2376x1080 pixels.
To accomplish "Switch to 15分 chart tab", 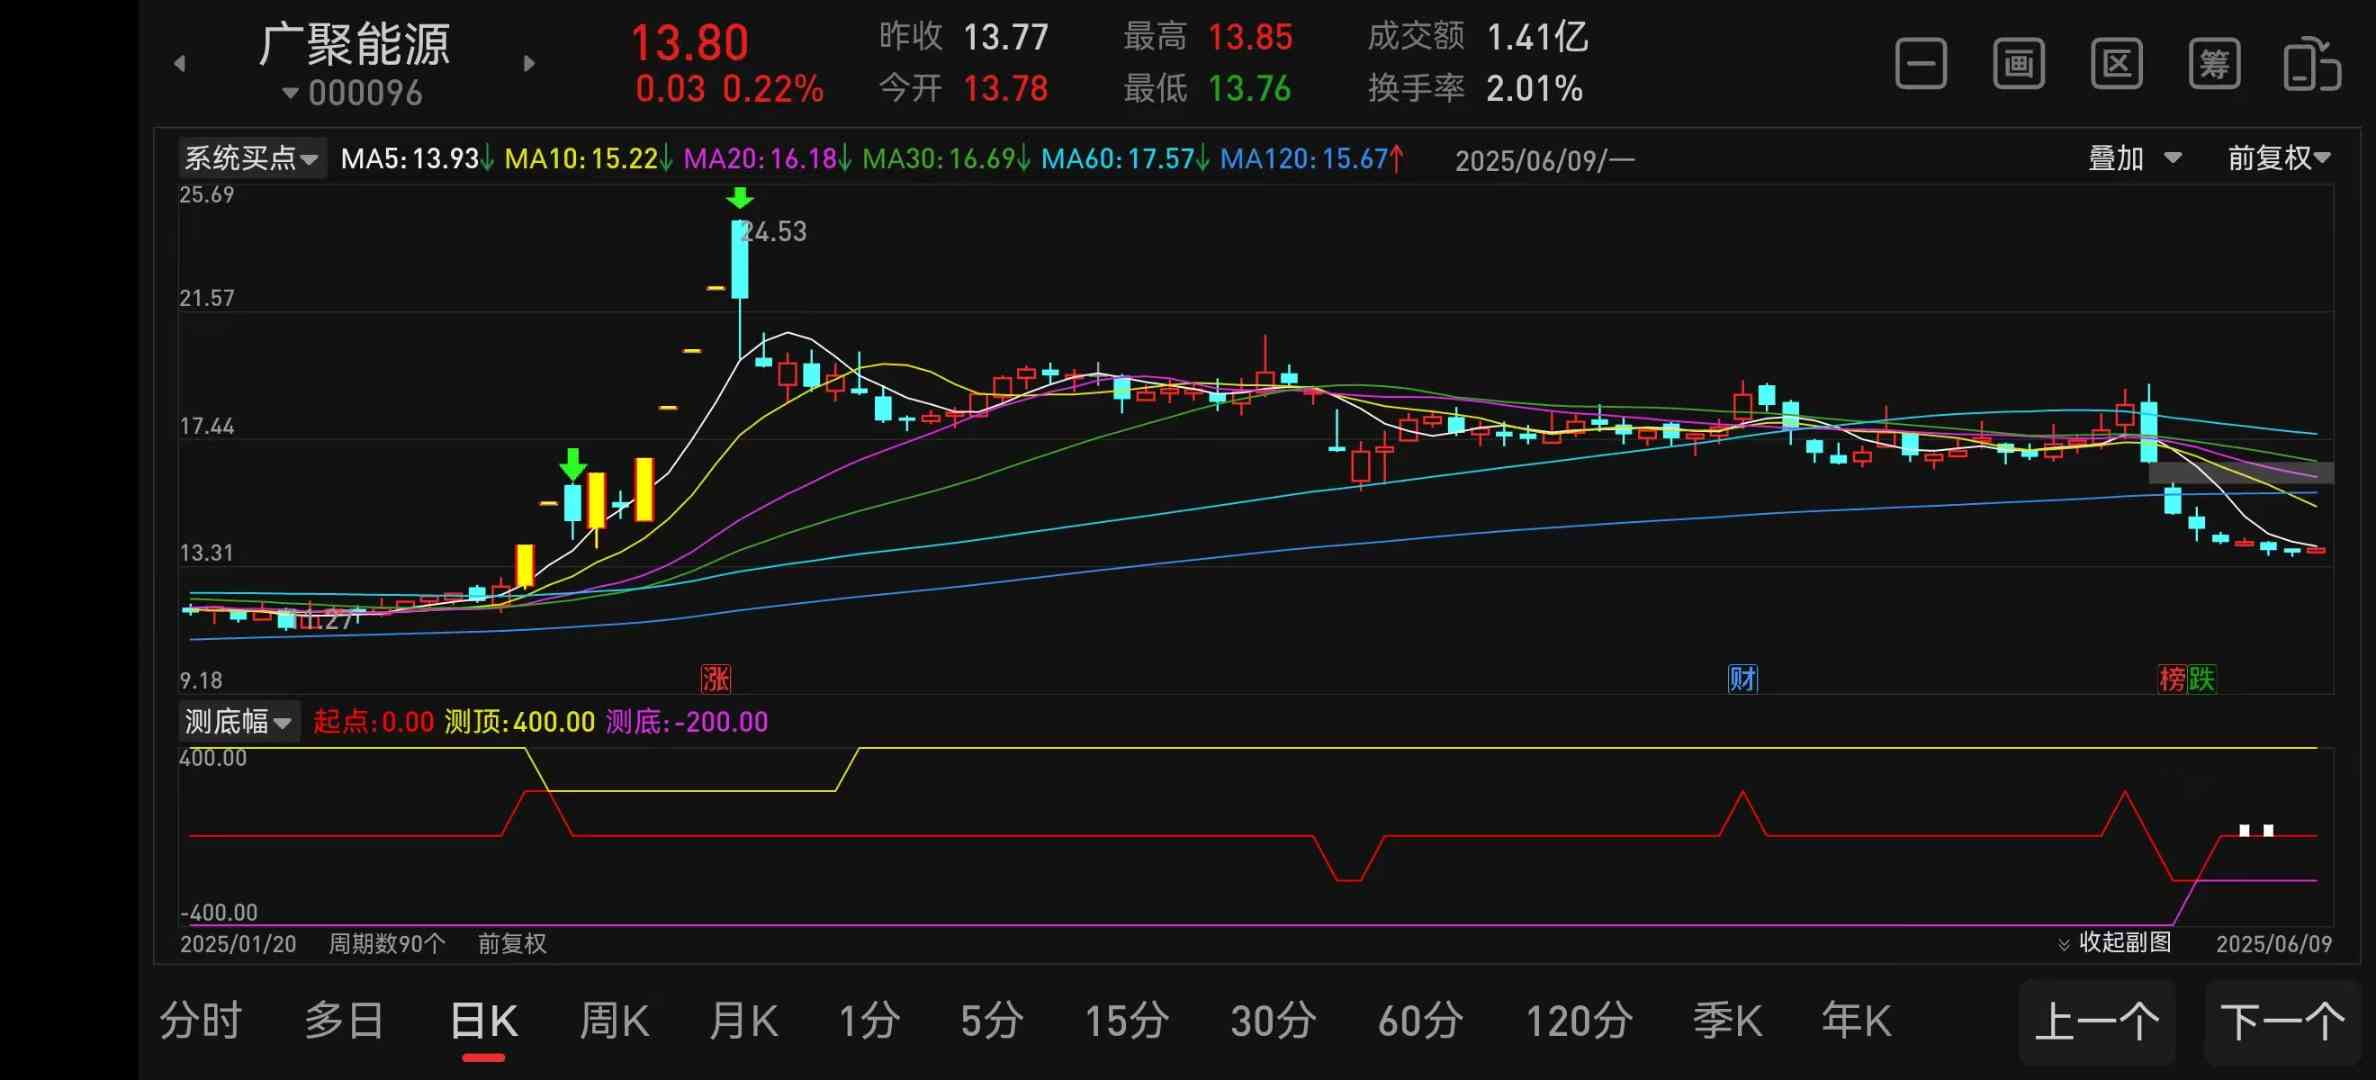I will [x=1127, y=1021].
